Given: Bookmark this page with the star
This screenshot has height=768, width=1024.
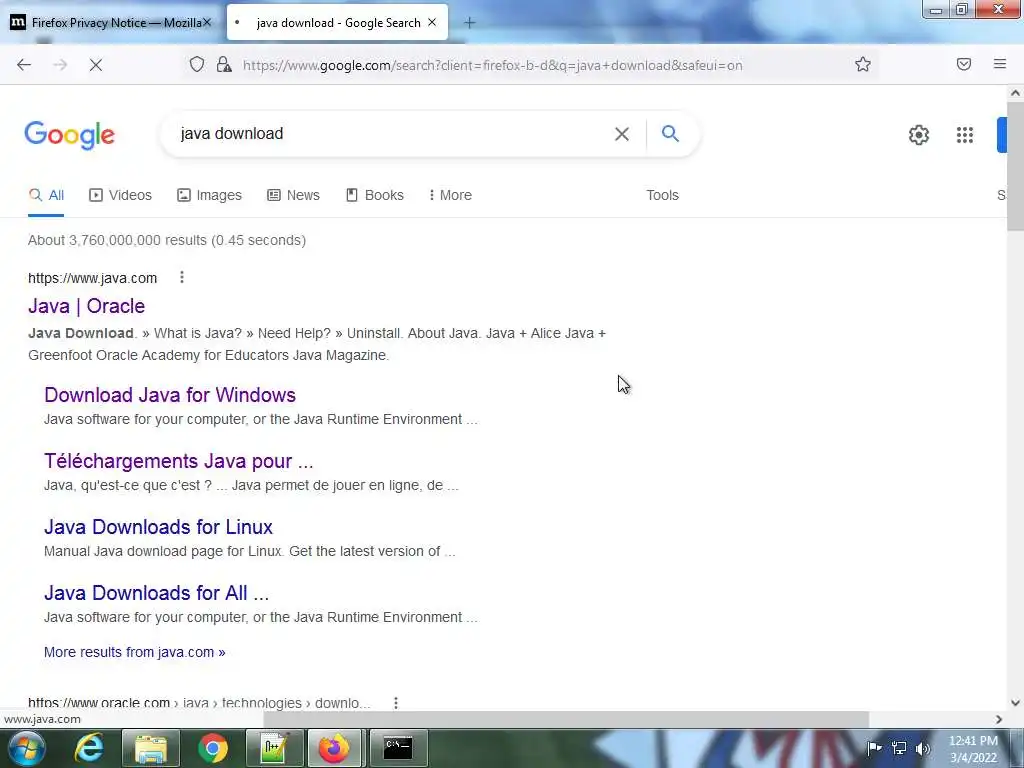Looking at the screenshot, I should pos(863,64).
